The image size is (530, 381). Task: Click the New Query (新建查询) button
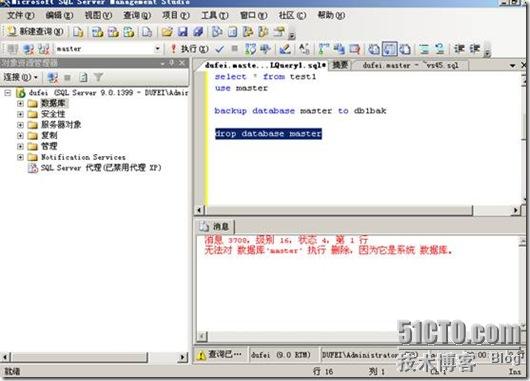[35, 32]
